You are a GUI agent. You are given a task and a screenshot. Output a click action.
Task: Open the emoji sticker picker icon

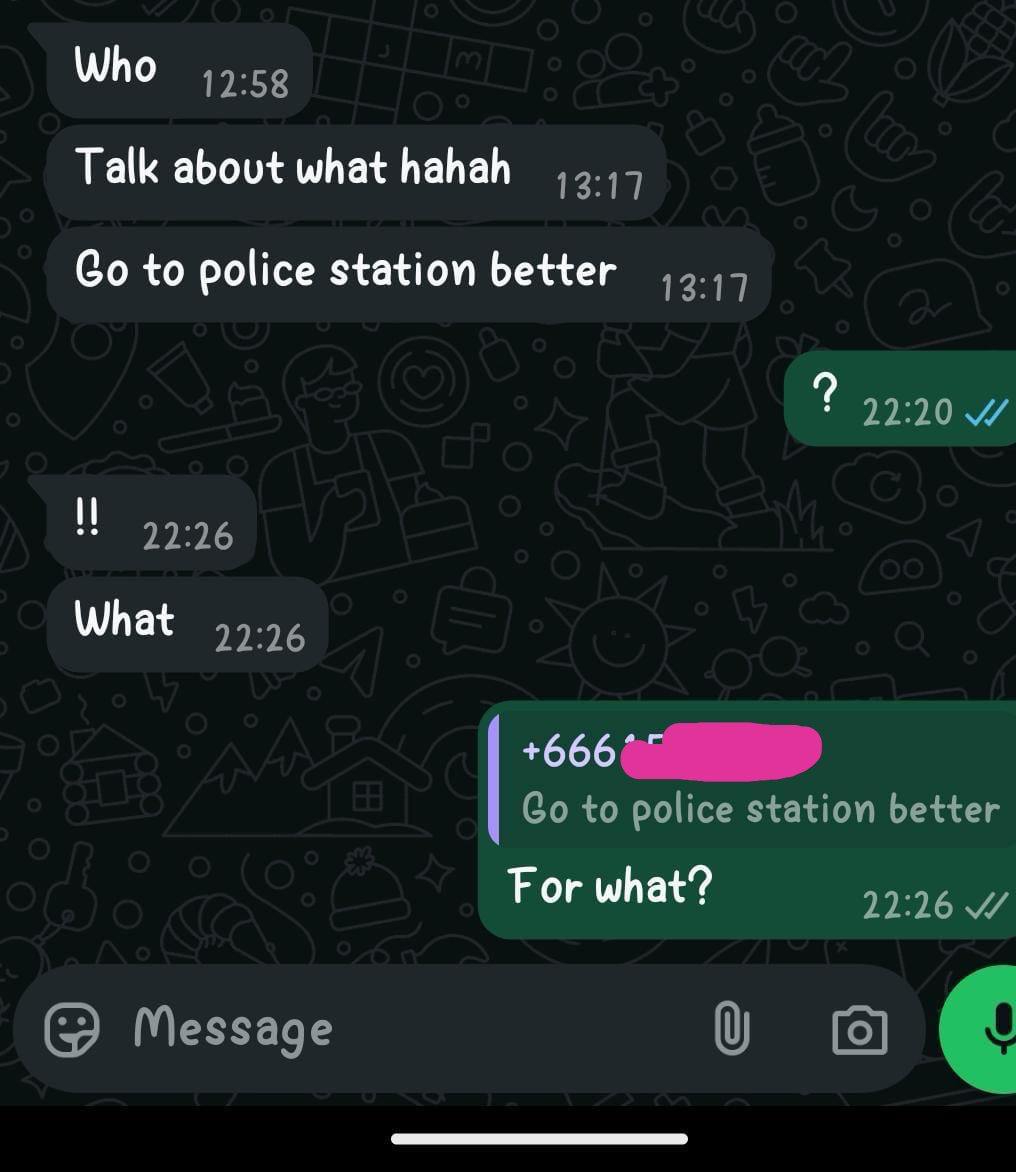71,1028
